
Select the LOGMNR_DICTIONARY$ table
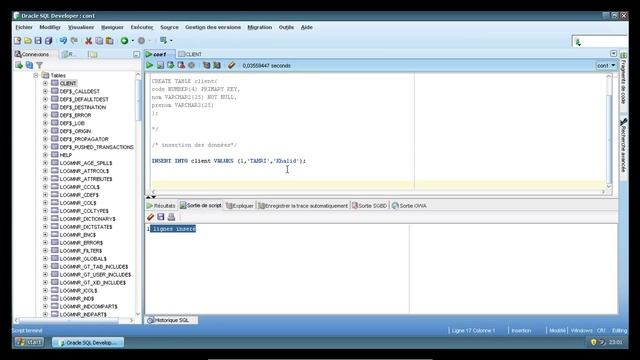87,219
